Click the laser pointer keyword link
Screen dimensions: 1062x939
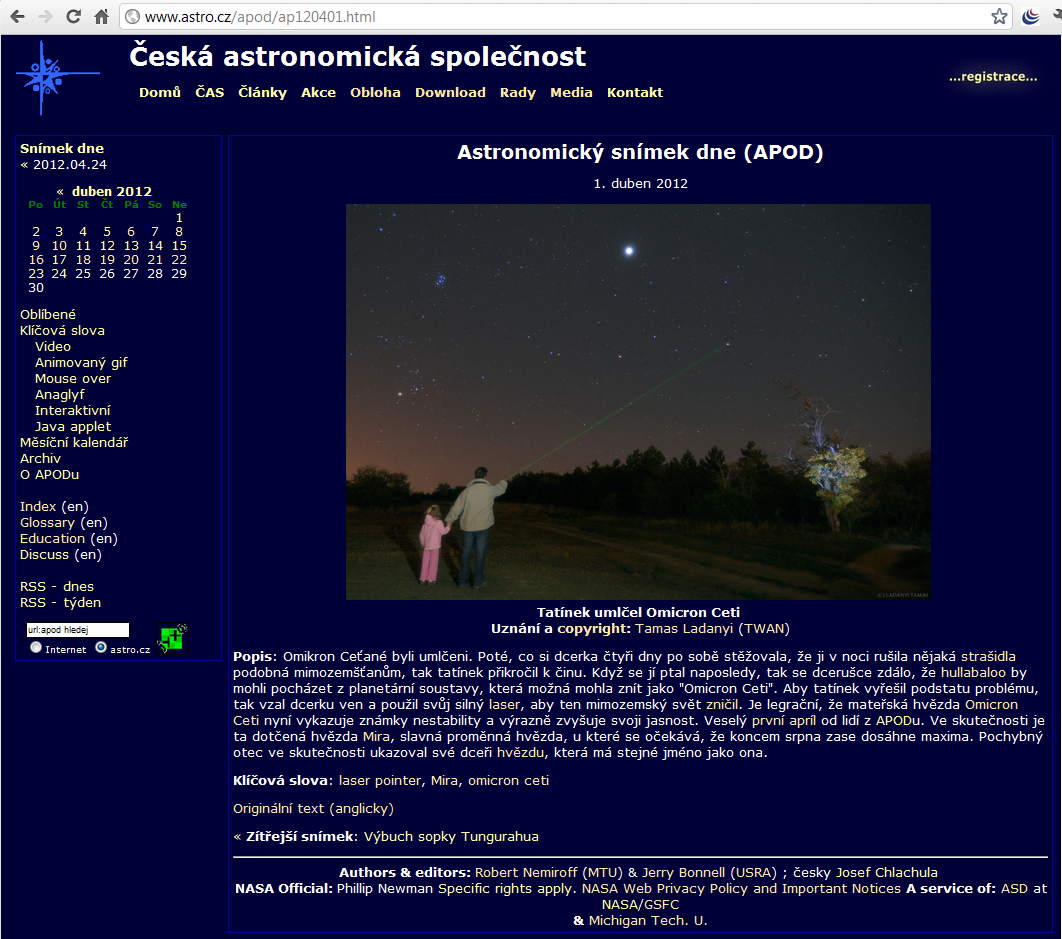coord(380,780)
